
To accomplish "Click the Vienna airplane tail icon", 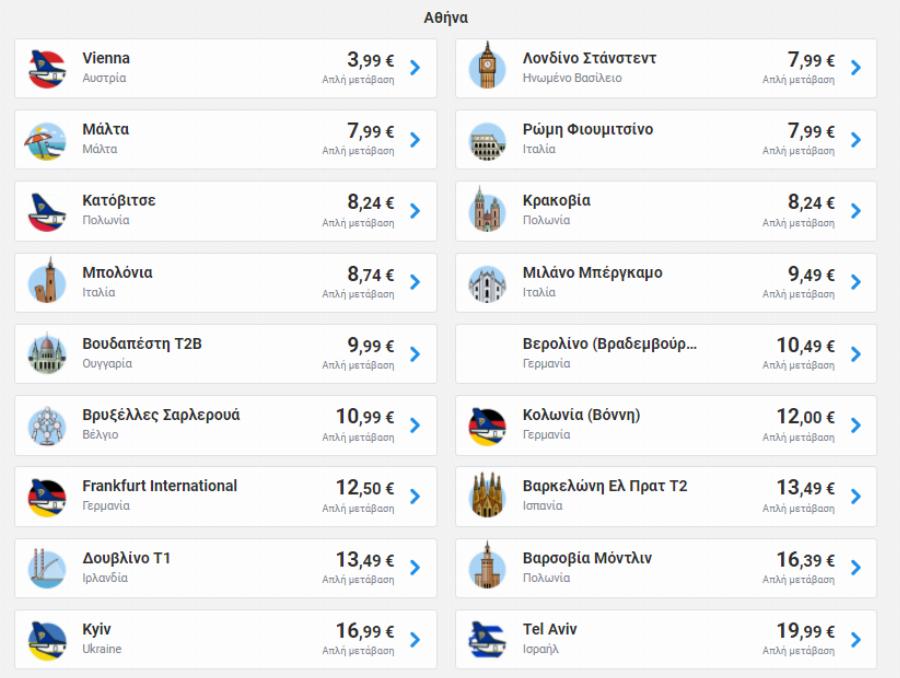I will tap(47, 68).
